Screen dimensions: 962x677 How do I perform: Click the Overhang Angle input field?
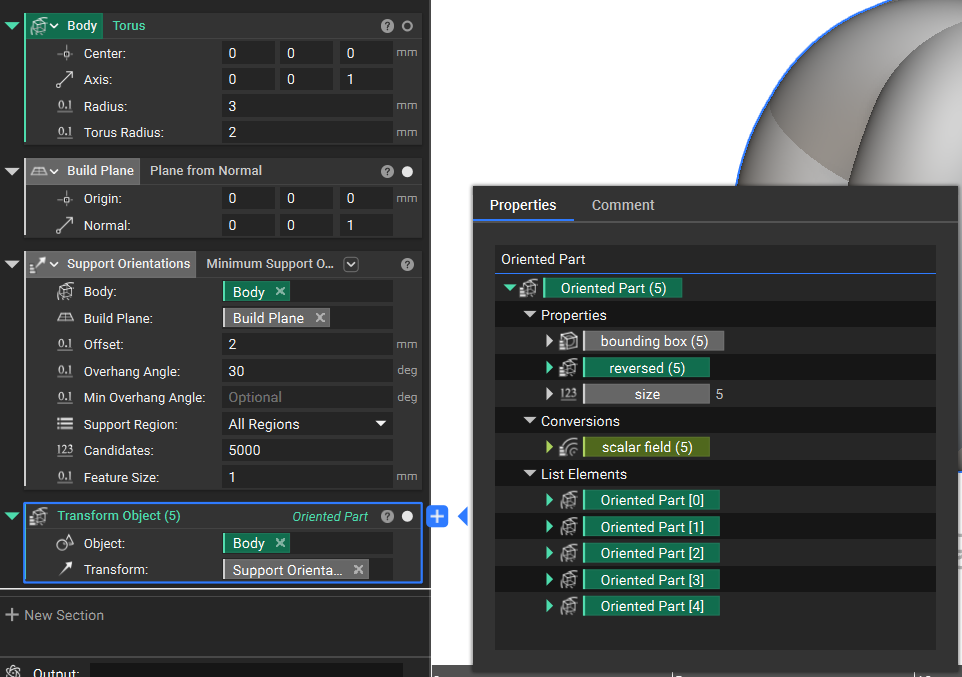[306, 371]
